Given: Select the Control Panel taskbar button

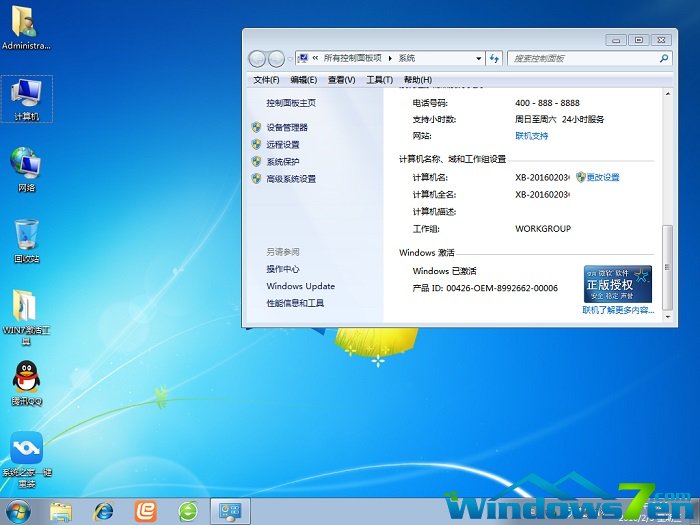Looking at the screenshot, I should [230, 512].
